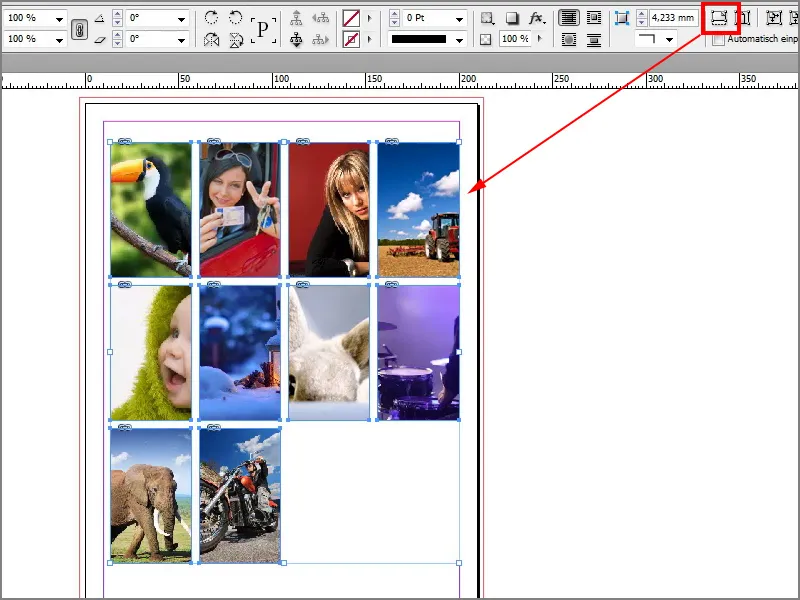Click the effects target object icon
Image resolution: width=800 pixels, height=600 pixels.
487,18
